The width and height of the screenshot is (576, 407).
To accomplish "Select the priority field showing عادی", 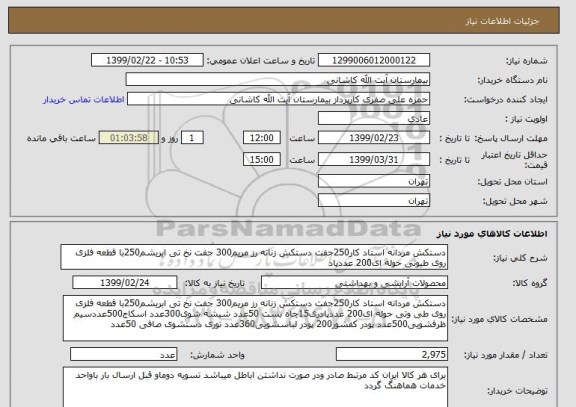I will click(374, 119).
